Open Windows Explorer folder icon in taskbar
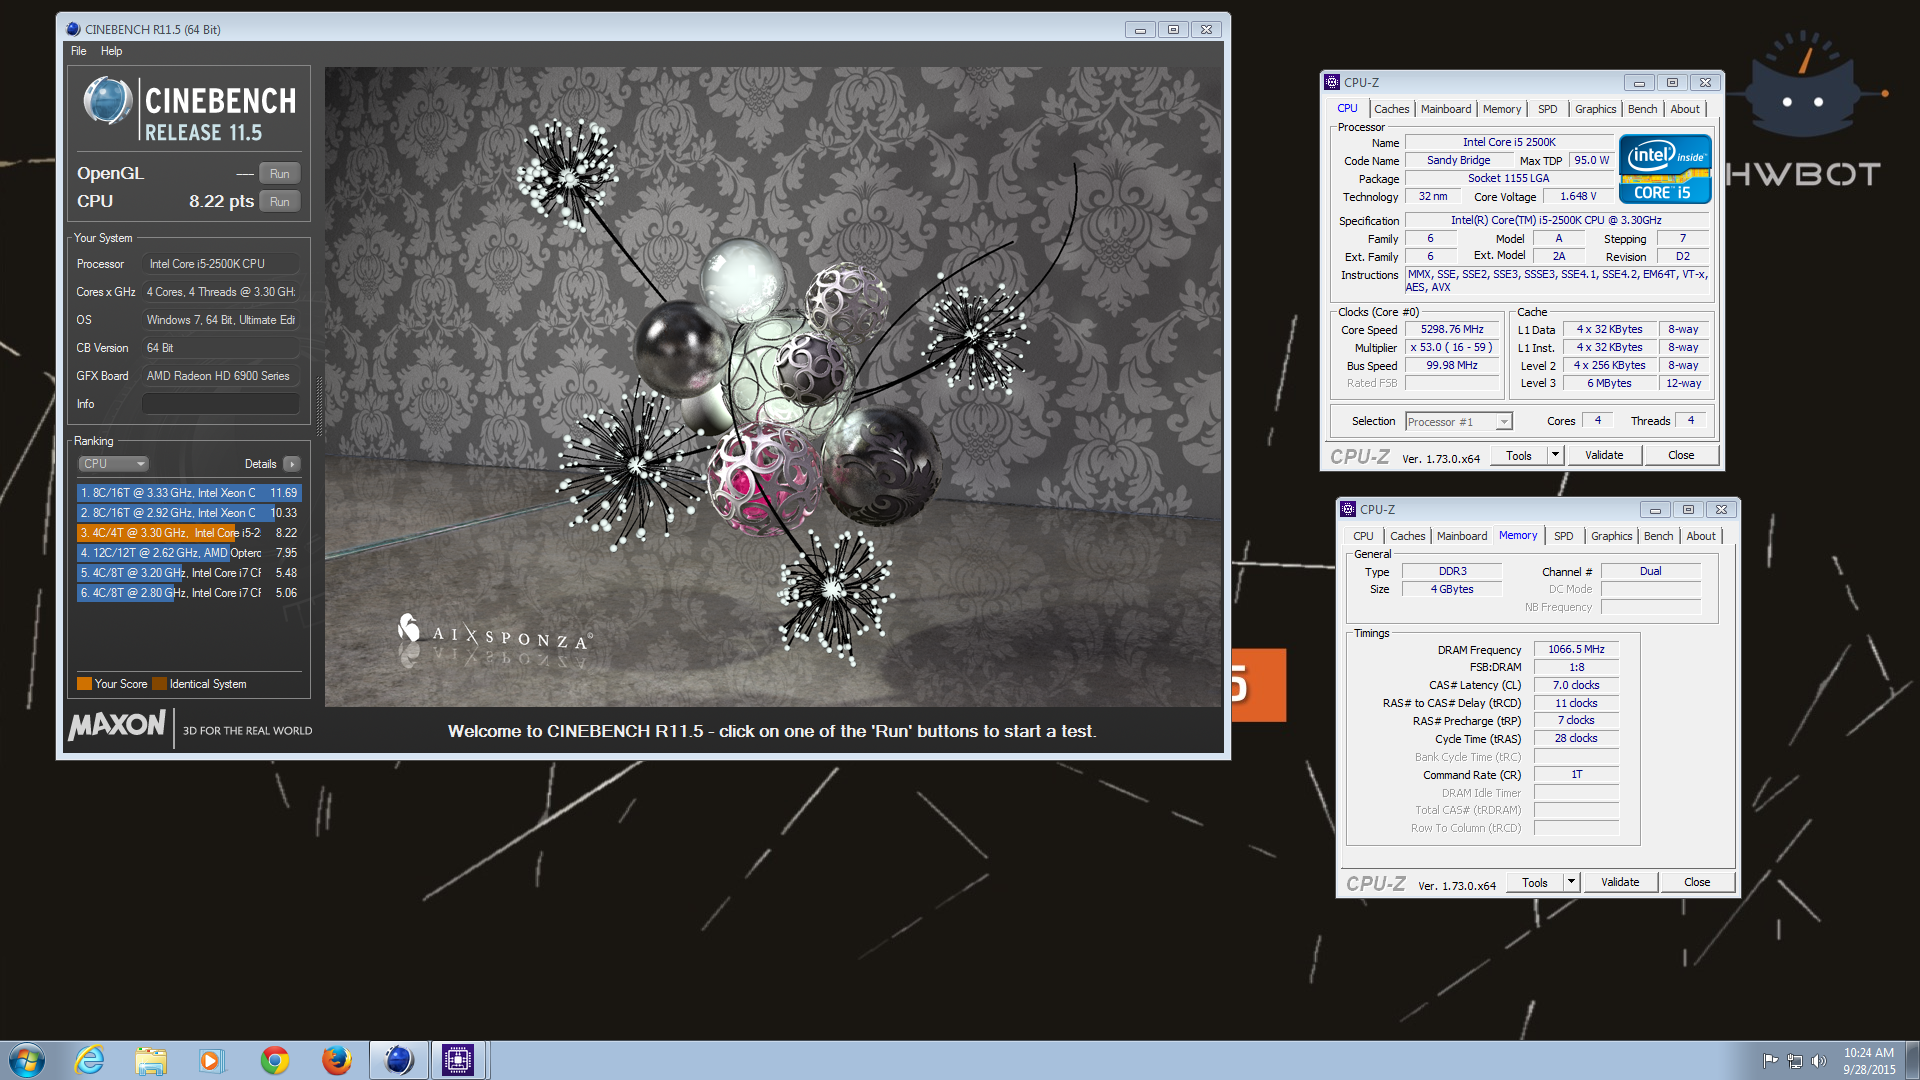The width and height of the screenshot is (1920, 1080). point(151,1060)
